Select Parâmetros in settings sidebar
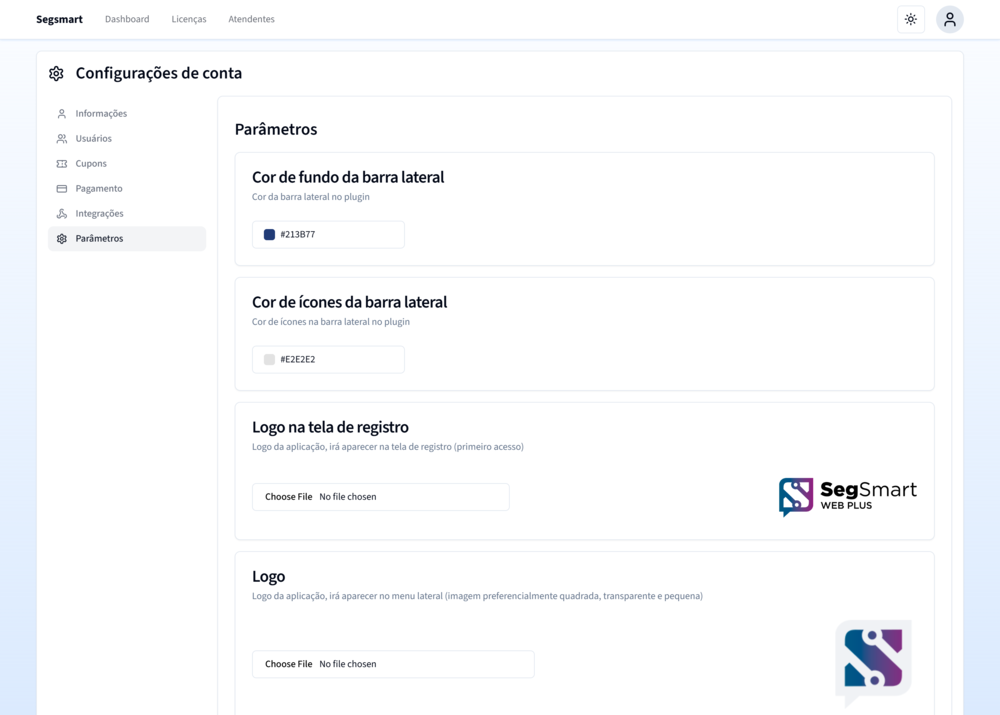 [127, 239]
